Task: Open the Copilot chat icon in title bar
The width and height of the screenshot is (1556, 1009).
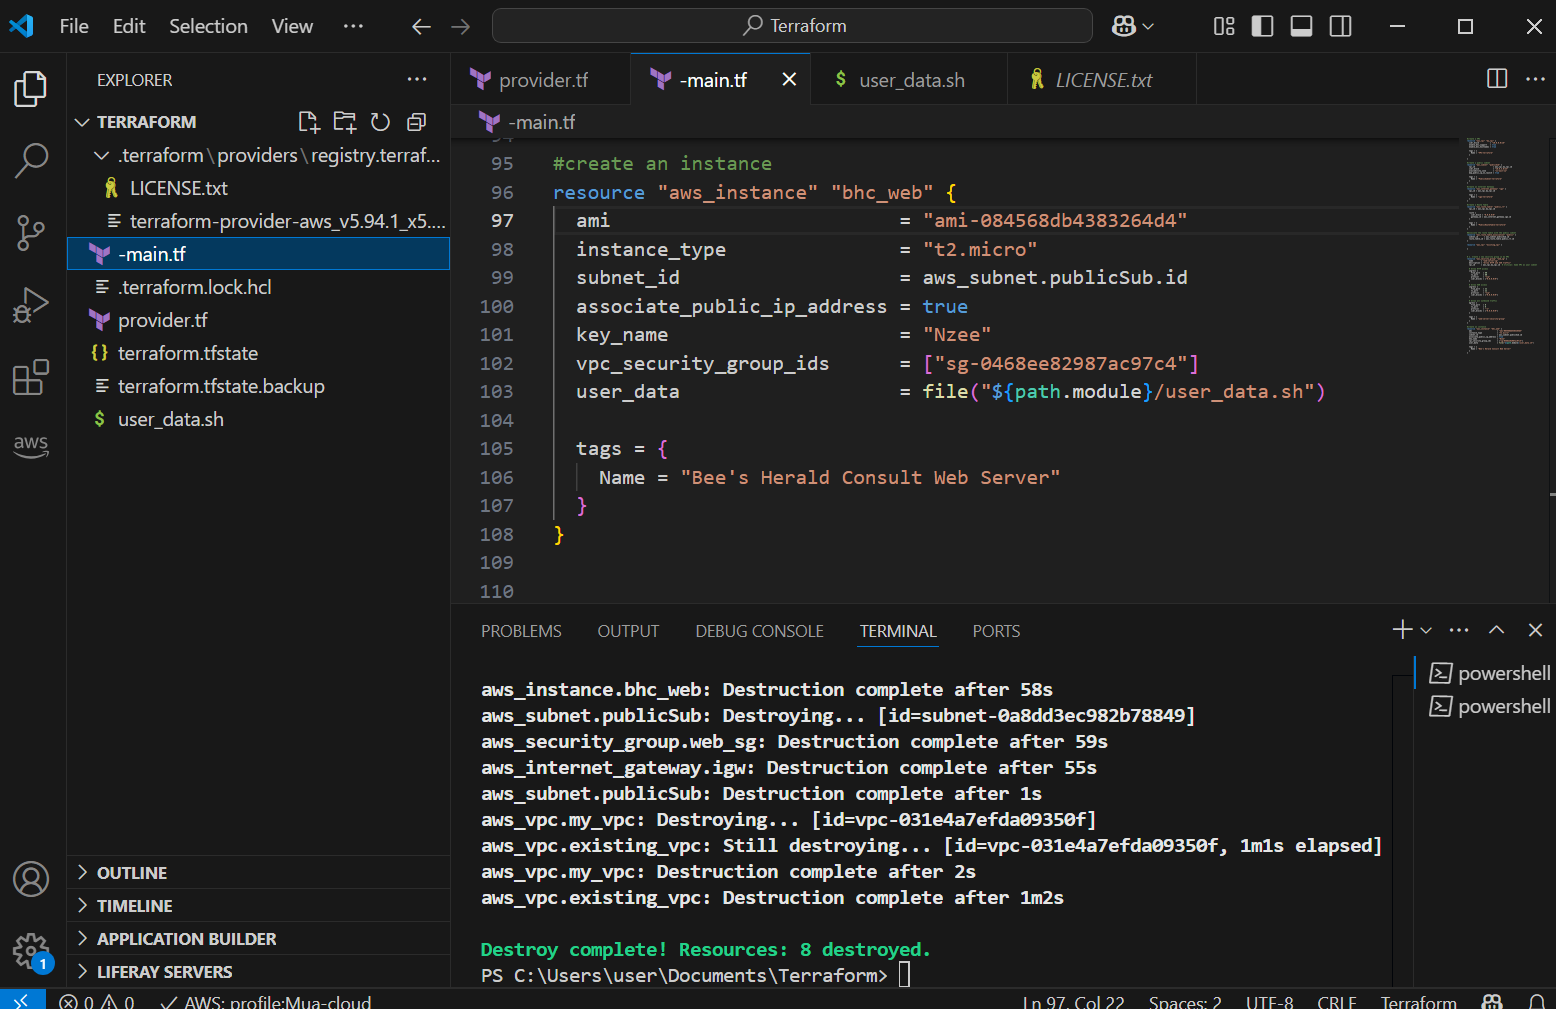Action: click(x=1124, y=26)
